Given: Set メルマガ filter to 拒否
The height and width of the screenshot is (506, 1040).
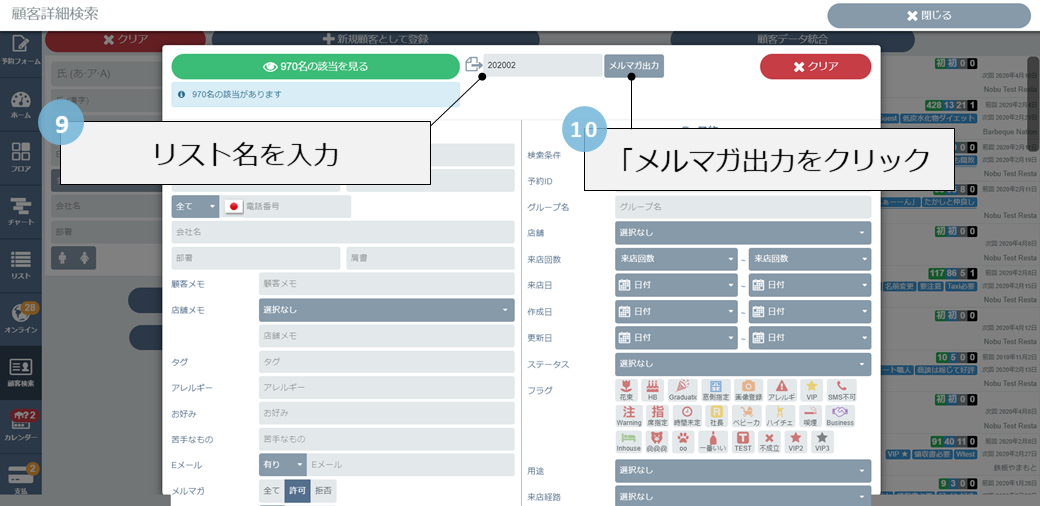Looking at the screenshot, I should 323,491.
